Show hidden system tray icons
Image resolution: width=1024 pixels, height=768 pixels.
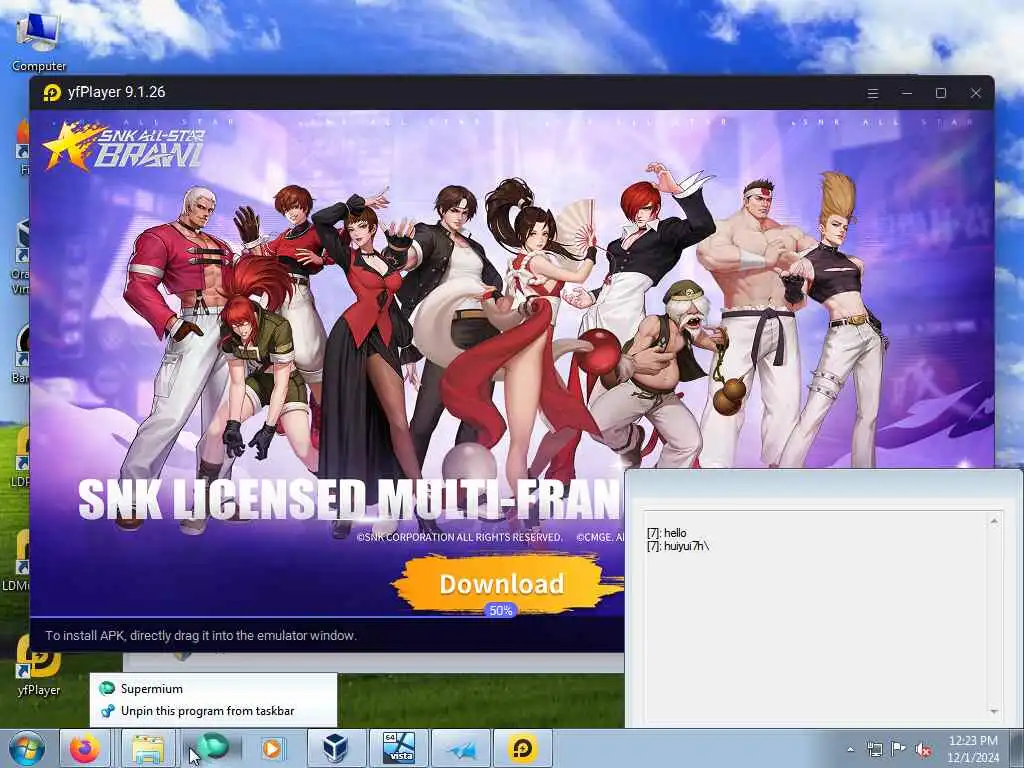coord(850,750)
